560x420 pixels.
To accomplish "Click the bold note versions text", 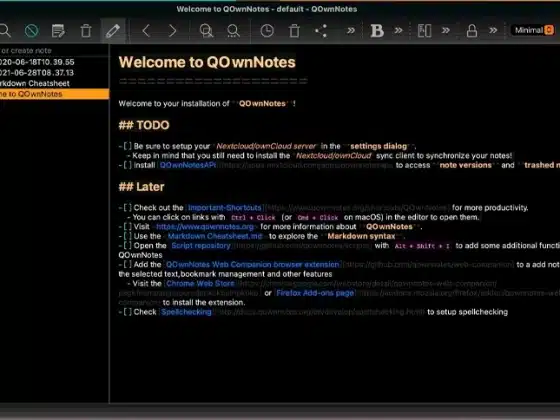I will click(x=465, y=165).
